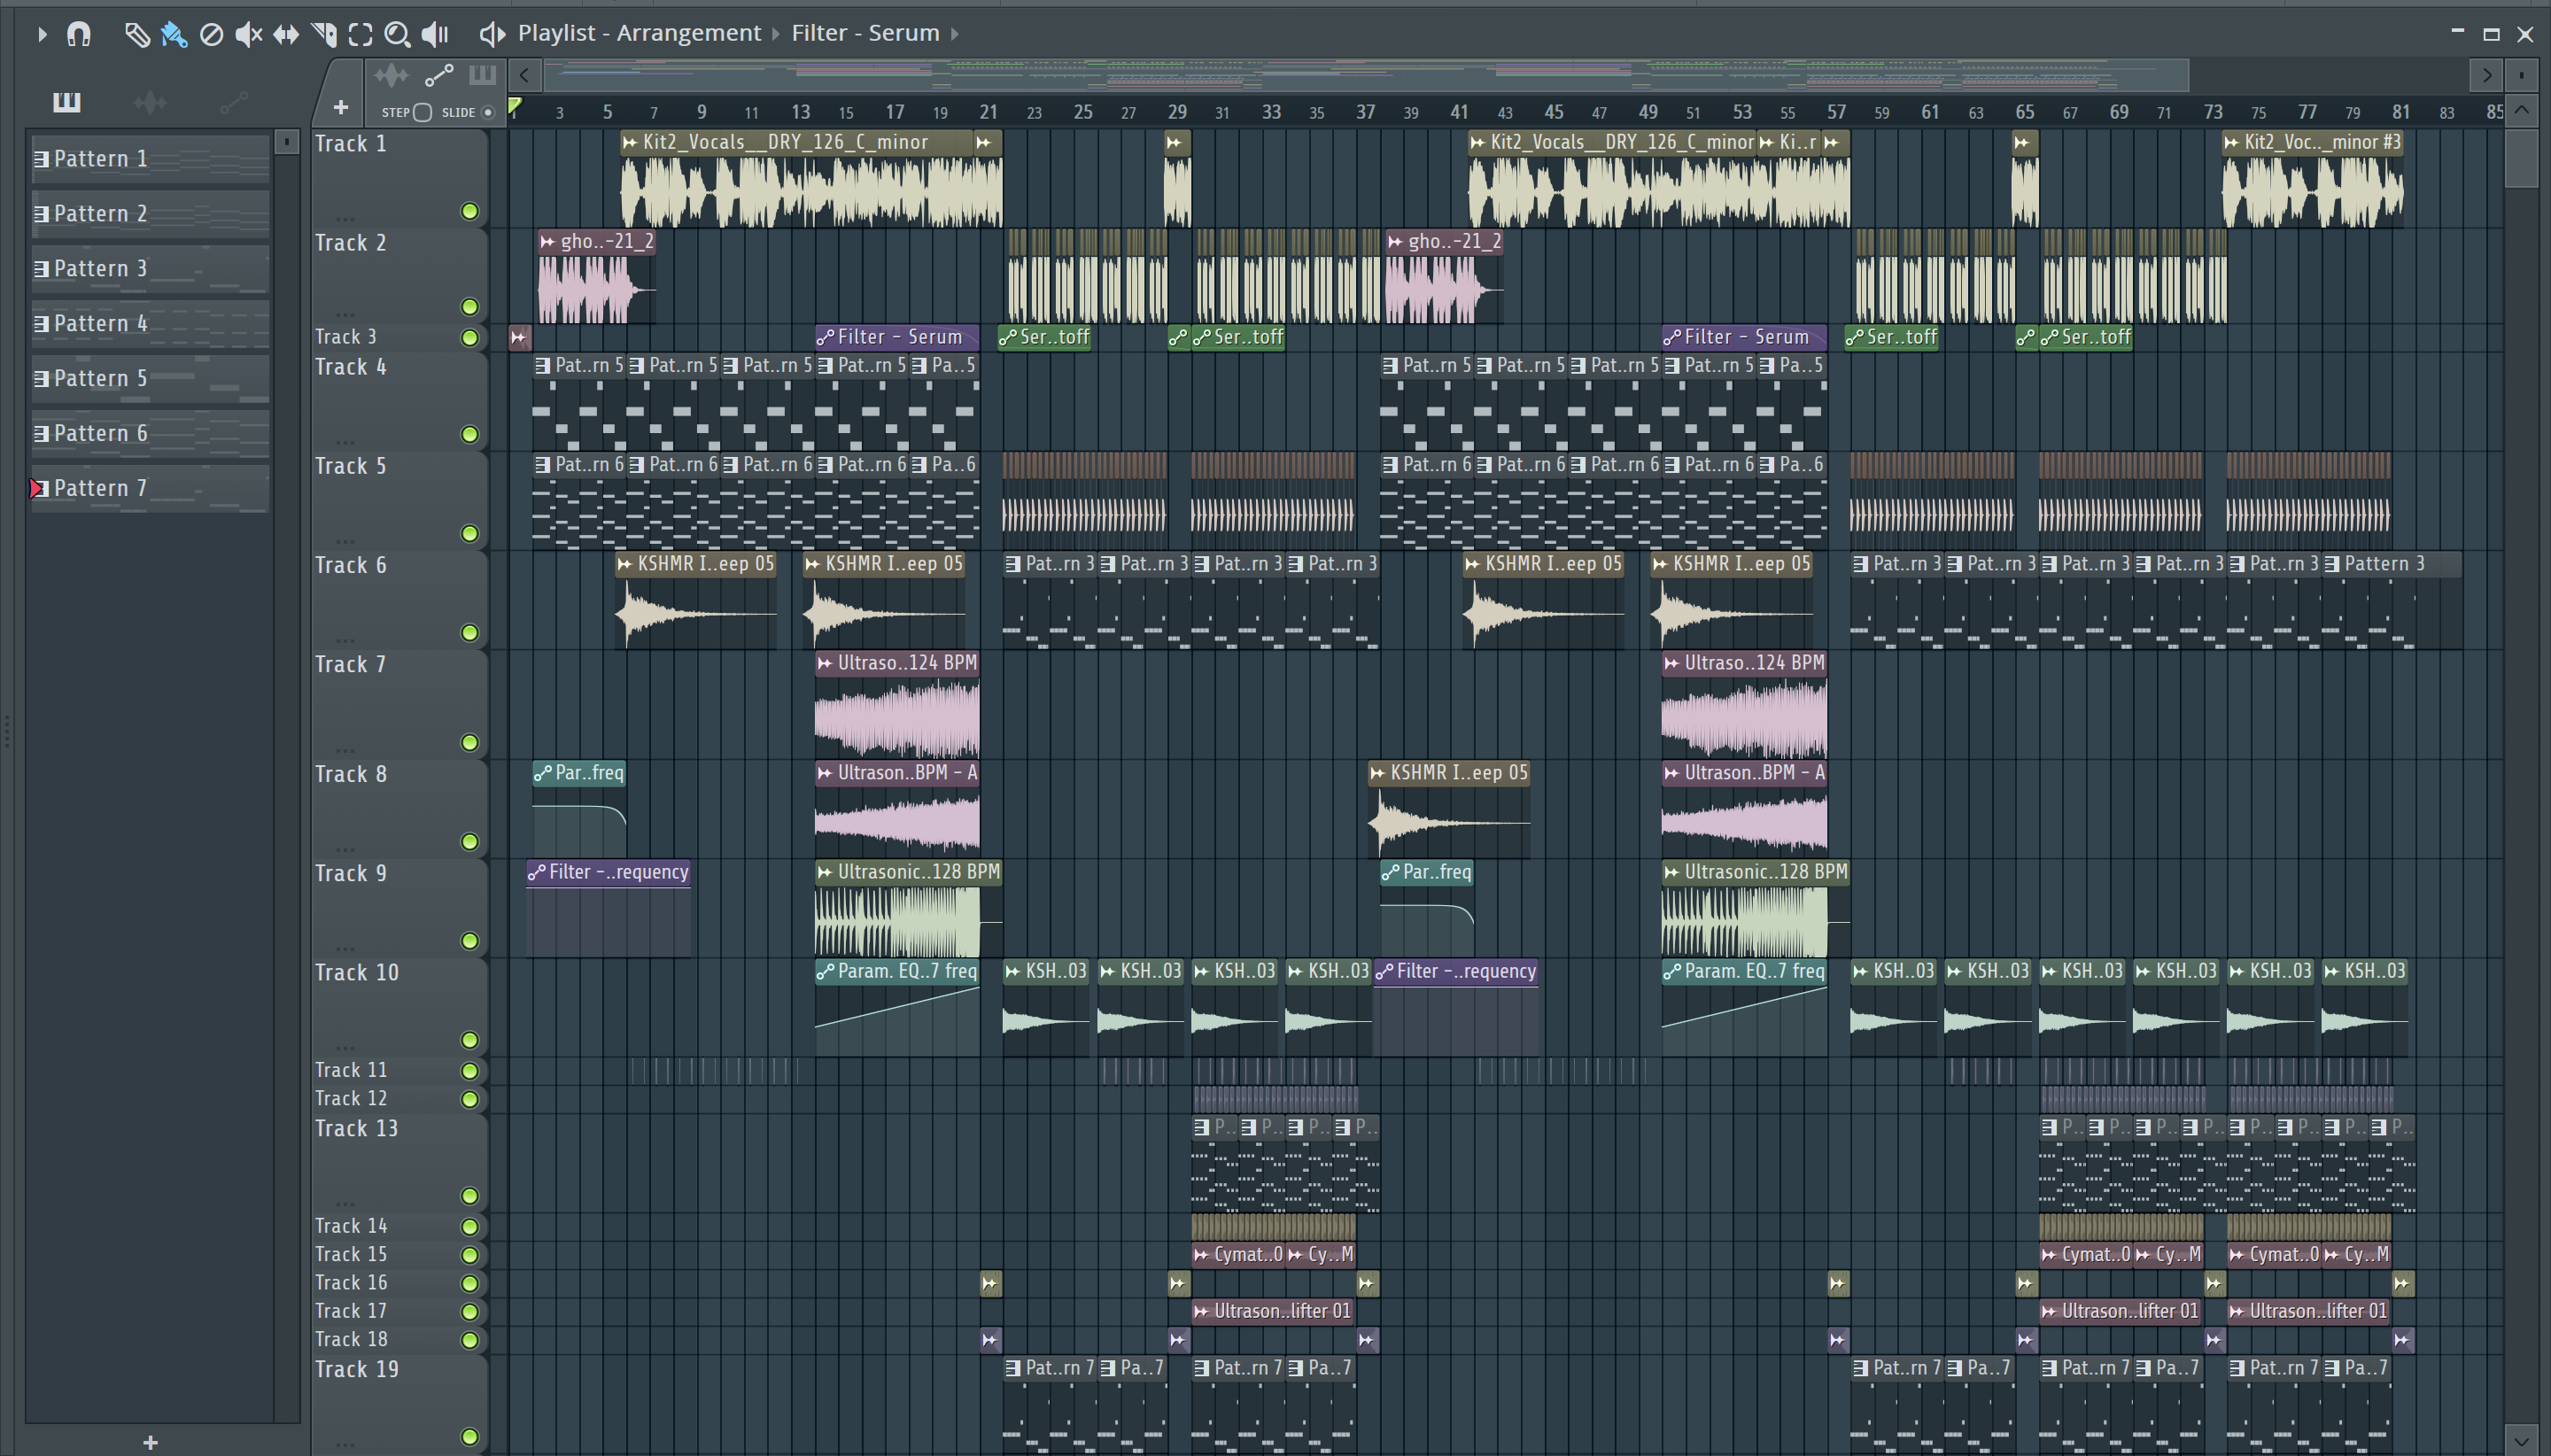Image resolution: width=2551 pixels, height=1456 pixels.
Task: Click the picker list scrollbar thumb
Action: [287, 142]
